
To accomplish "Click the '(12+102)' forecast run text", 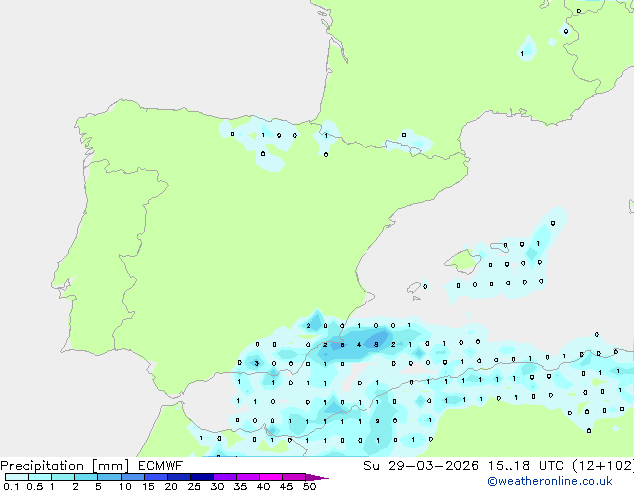I will pos(603,465).
